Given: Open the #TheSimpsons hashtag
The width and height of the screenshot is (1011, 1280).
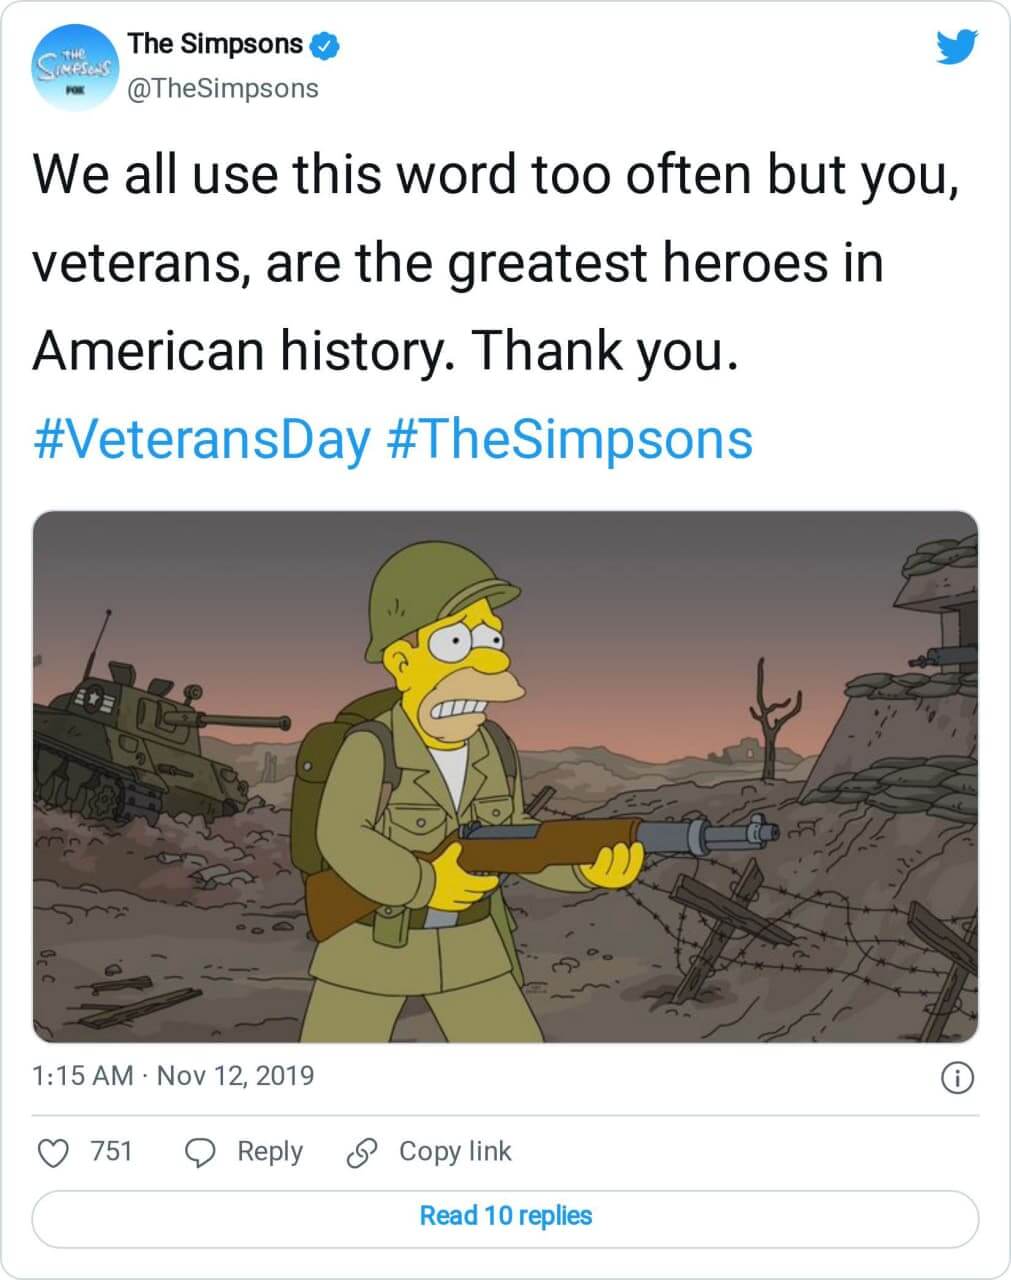Looking at the screenshot, I should coord(569,439).
